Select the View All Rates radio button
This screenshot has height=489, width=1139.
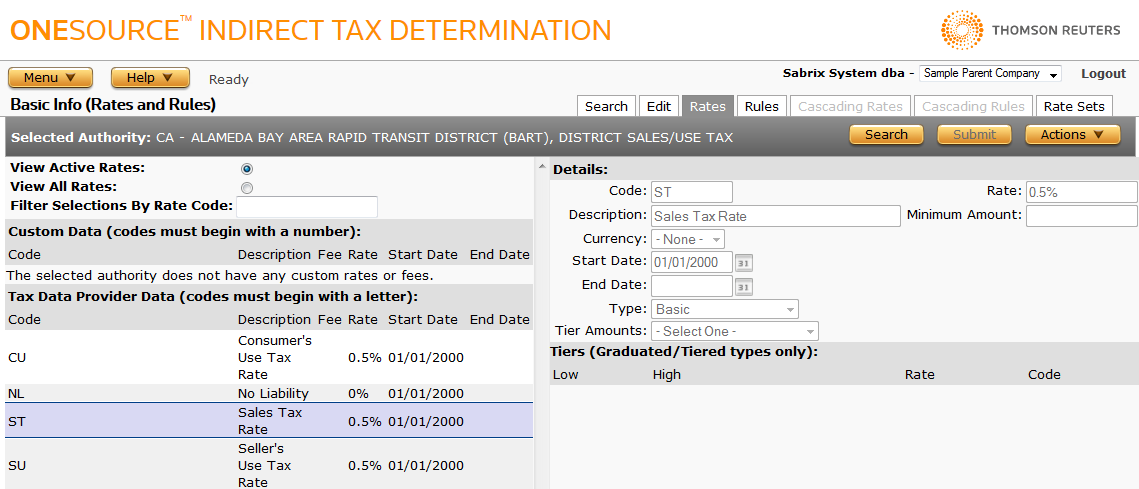[247, 187]
